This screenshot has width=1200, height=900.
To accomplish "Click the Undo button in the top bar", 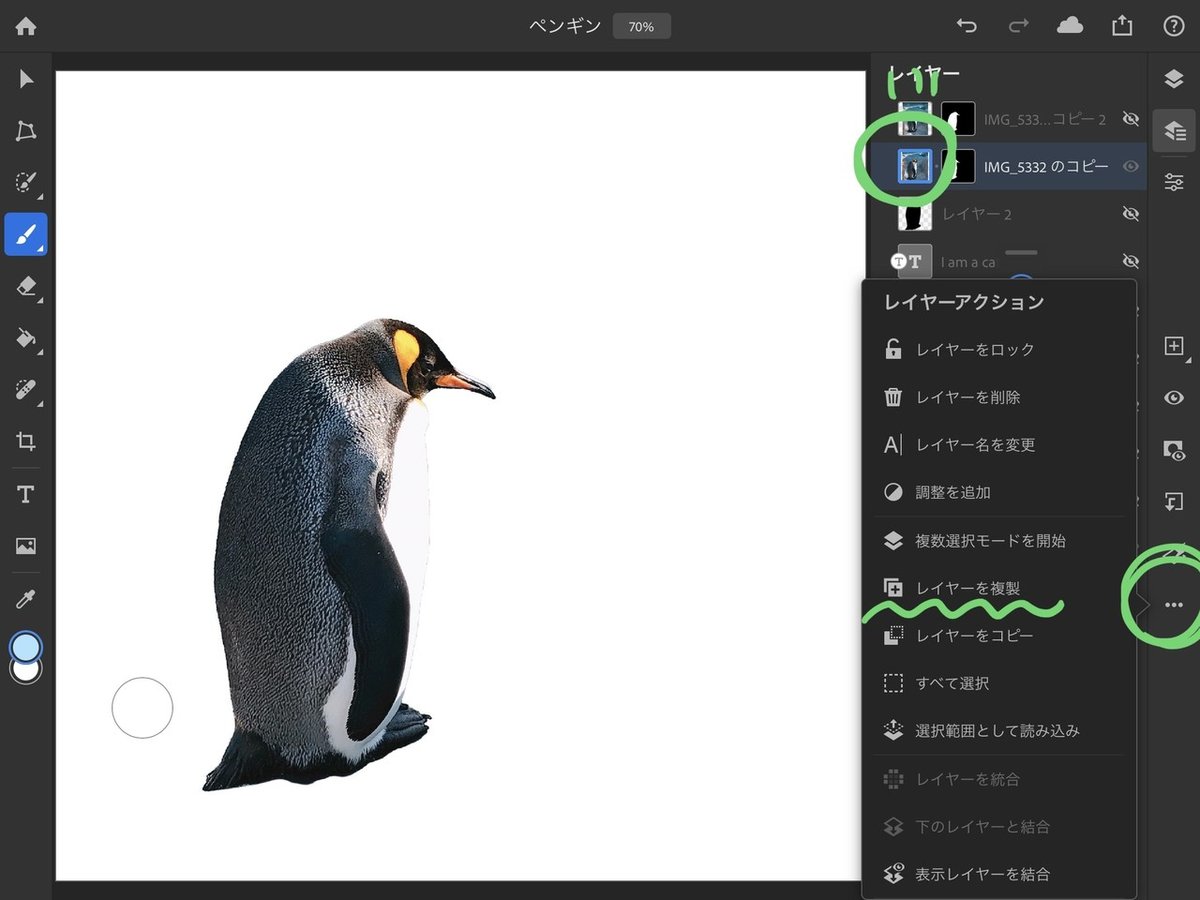I will click(966, 25).
